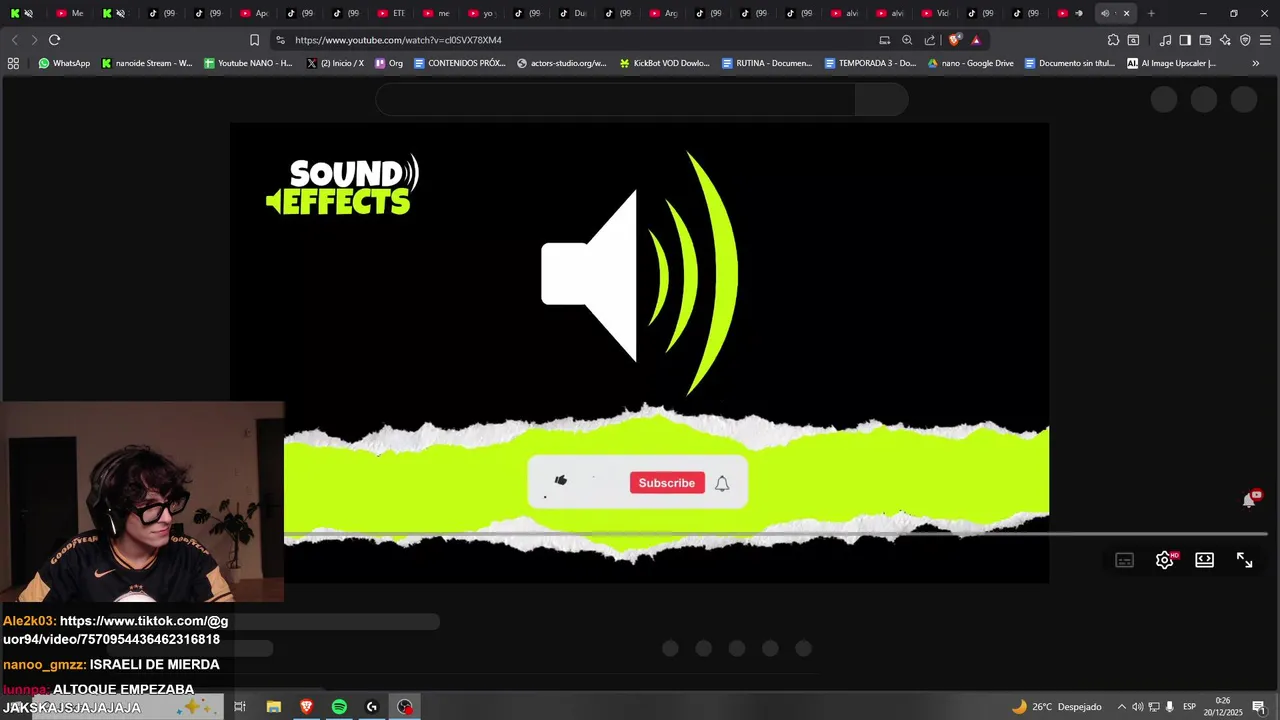Open the 'Youtube NANO' bookmark
This screenshot has width=1280, height=720.
(248, 63)
